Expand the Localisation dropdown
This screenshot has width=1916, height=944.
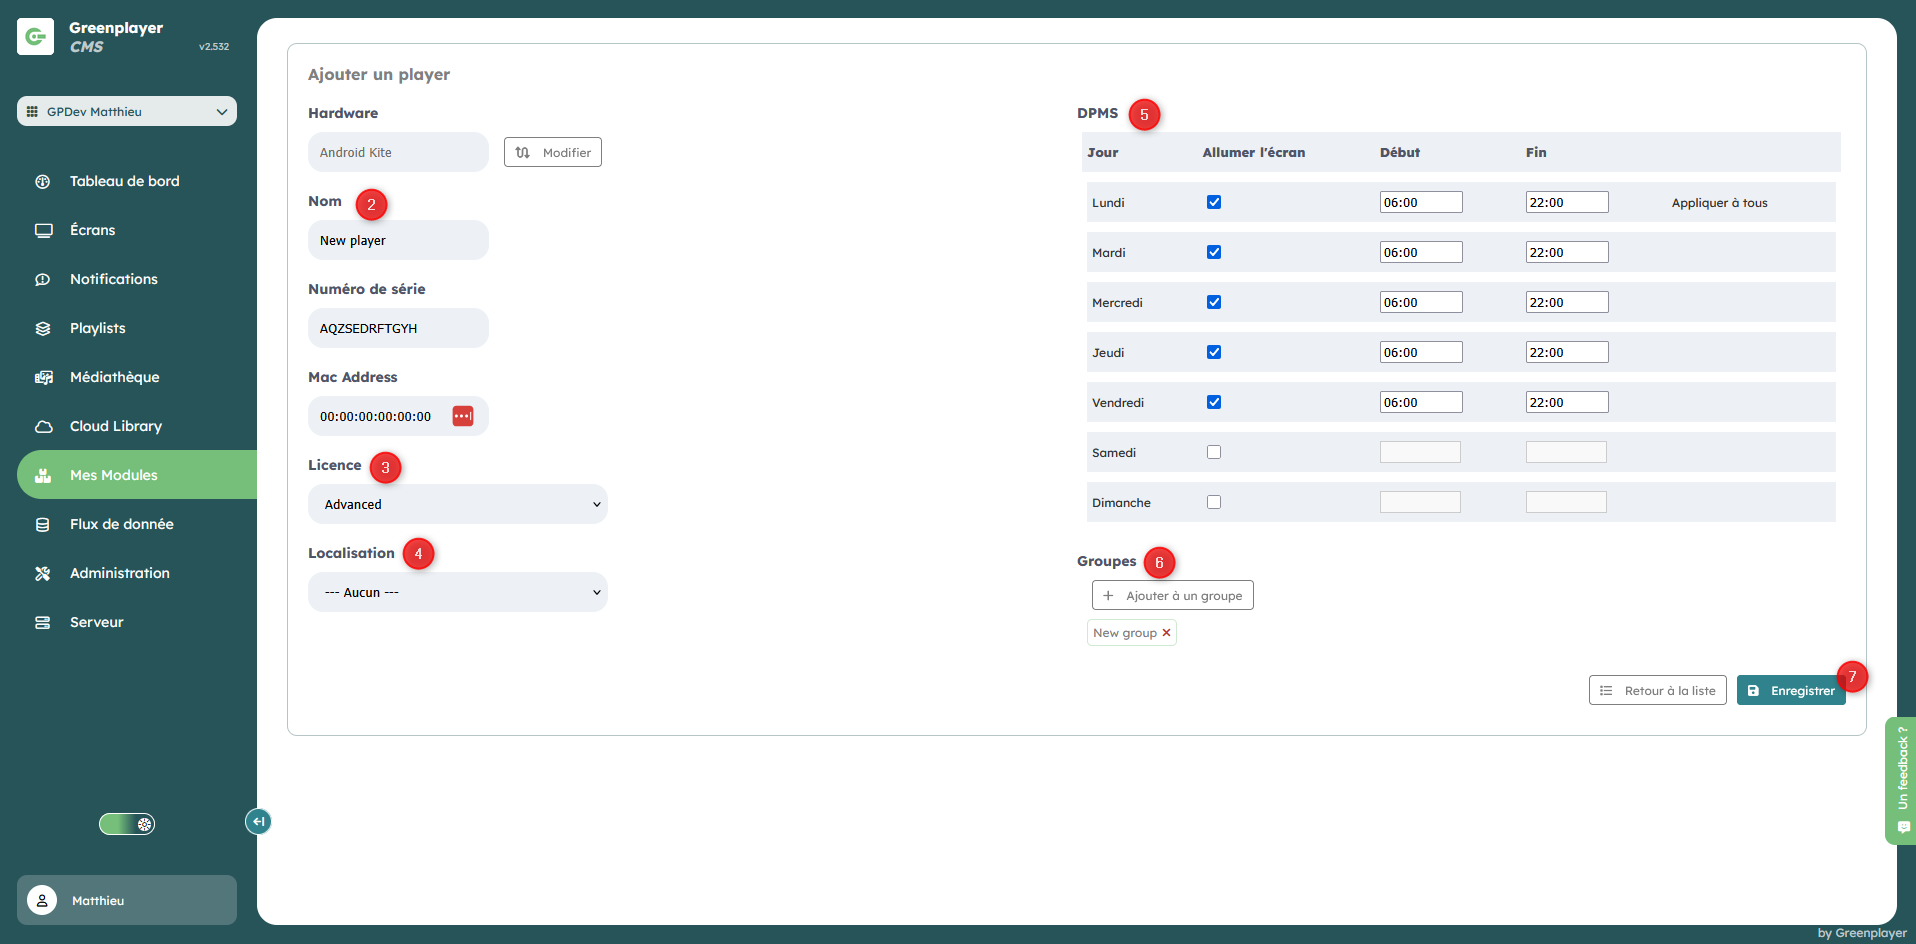point(457,592)
